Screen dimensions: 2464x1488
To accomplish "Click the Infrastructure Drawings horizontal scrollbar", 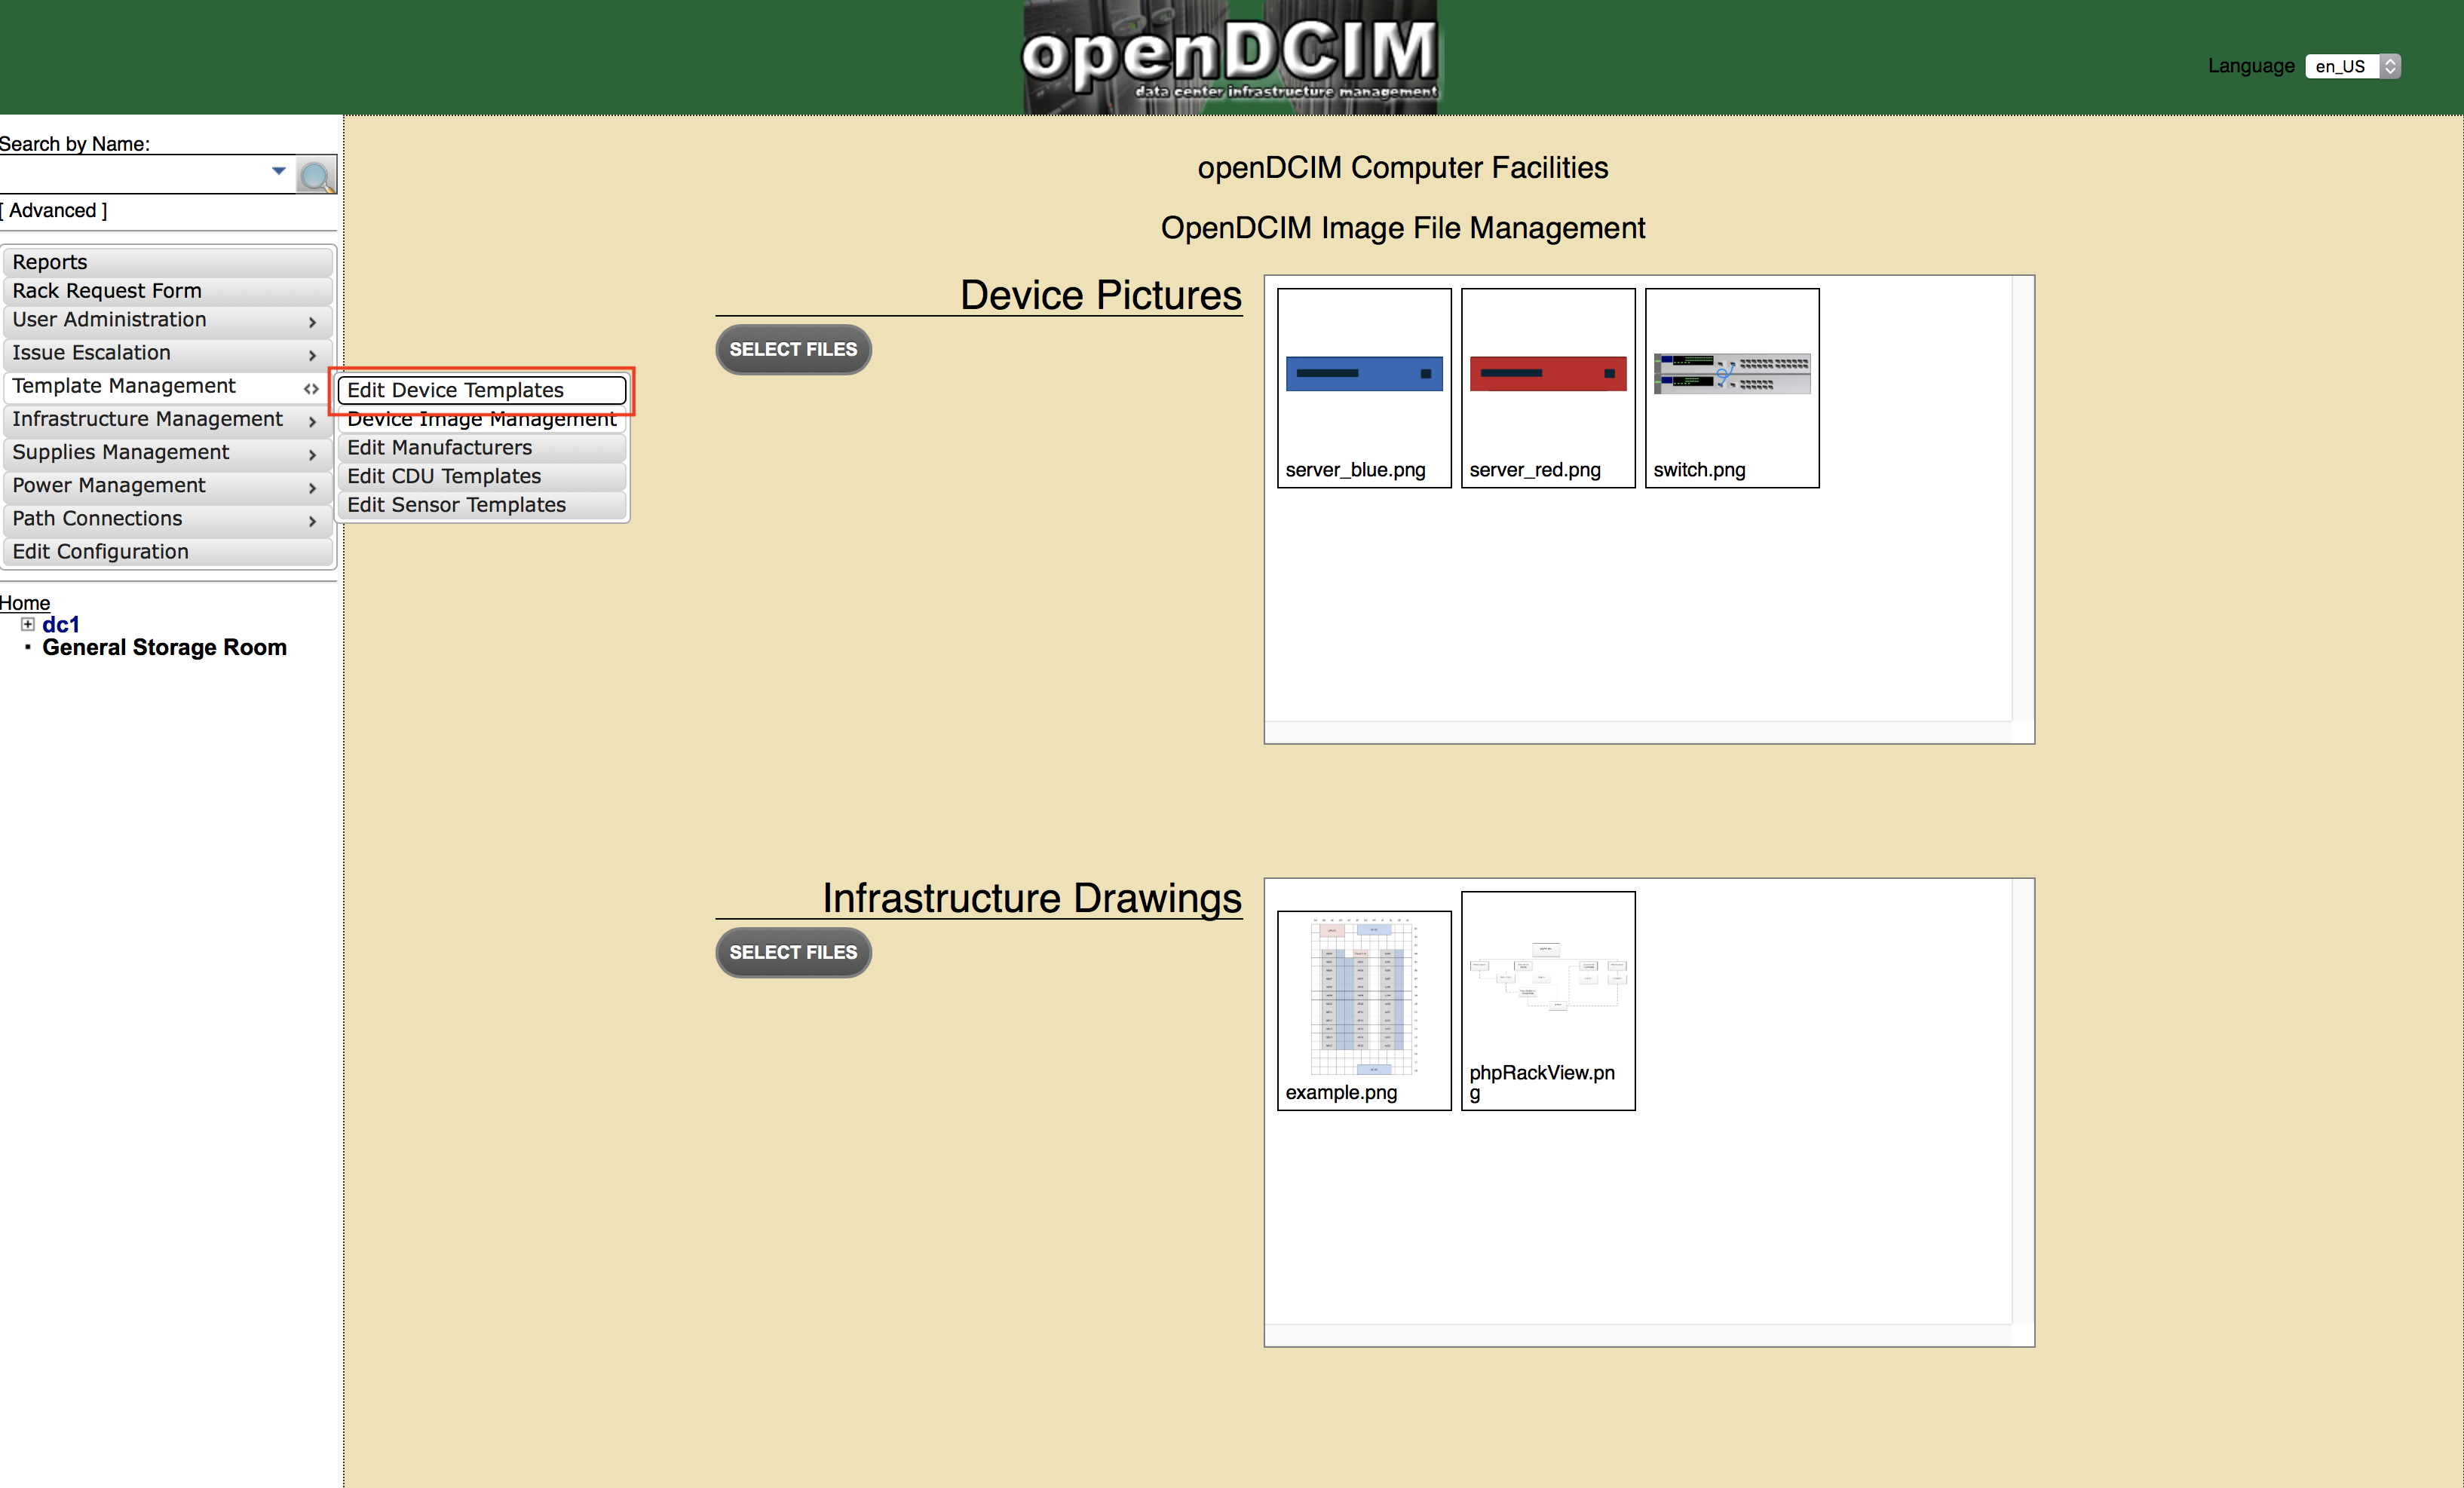I will coord(1638,1335).
